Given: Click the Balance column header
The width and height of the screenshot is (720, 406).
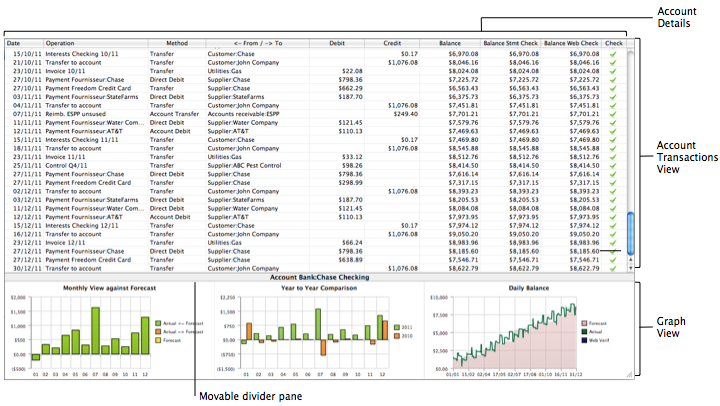Looking at the screenshot, I should [x=450, y=43].
